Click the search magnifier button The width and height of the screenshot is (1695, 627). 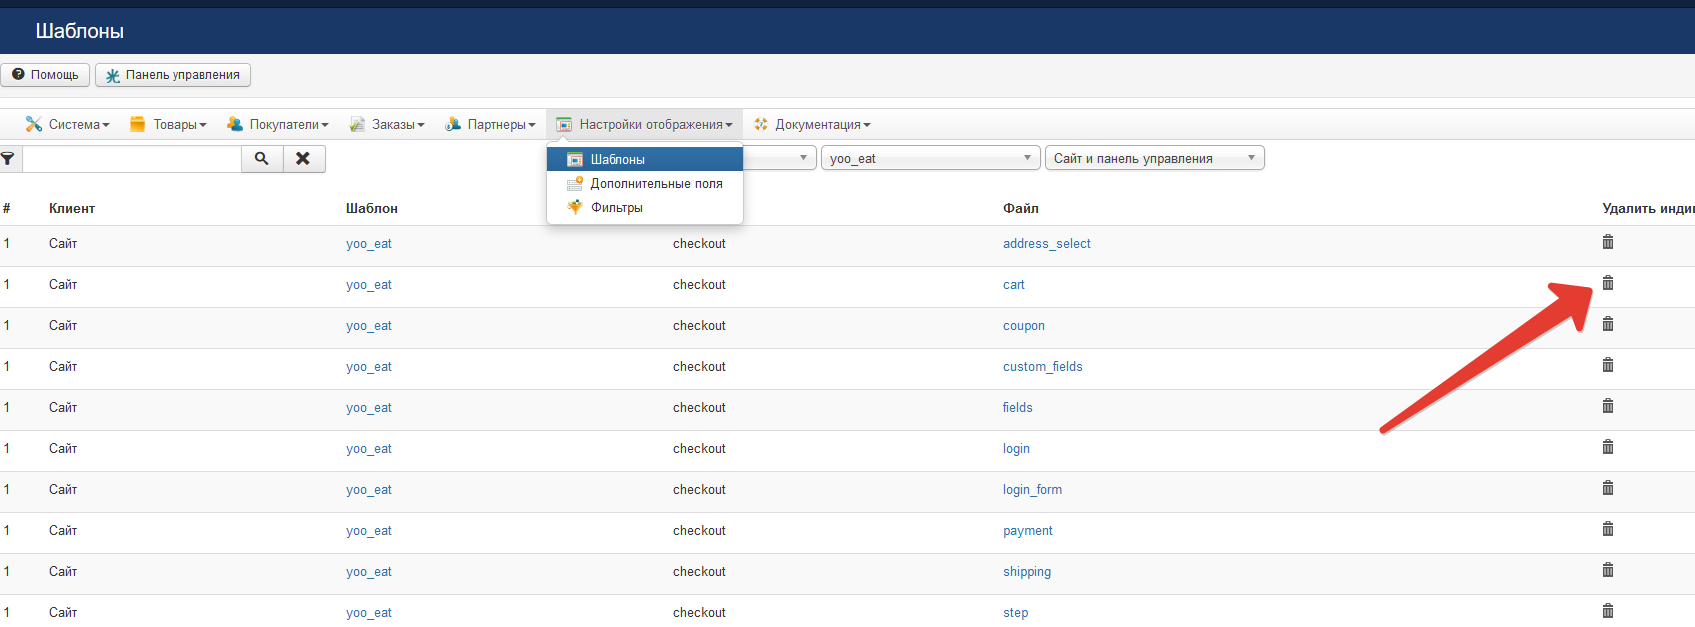tap(262, 159)
